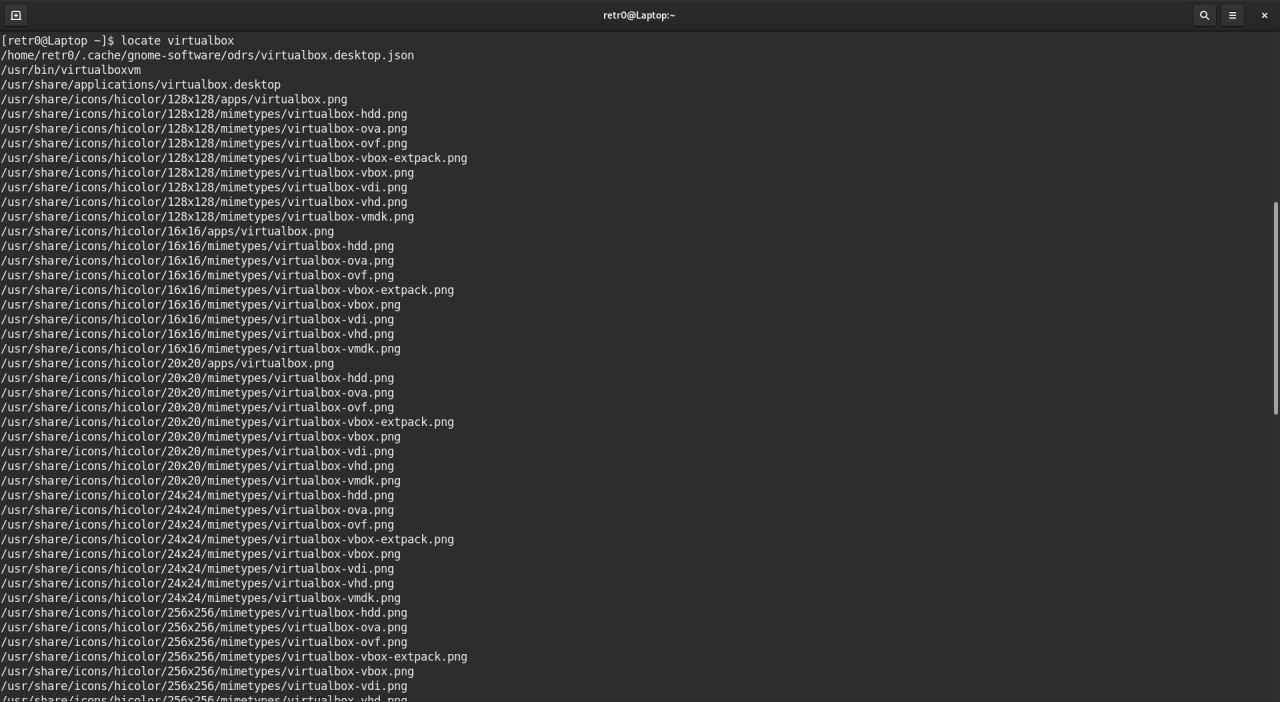This screenshot has height=702, width=1280.
Task: Select 20x20 virtualbox-vbox-extpack.png line
Action: pyautogui.click(x=227, y=422)
